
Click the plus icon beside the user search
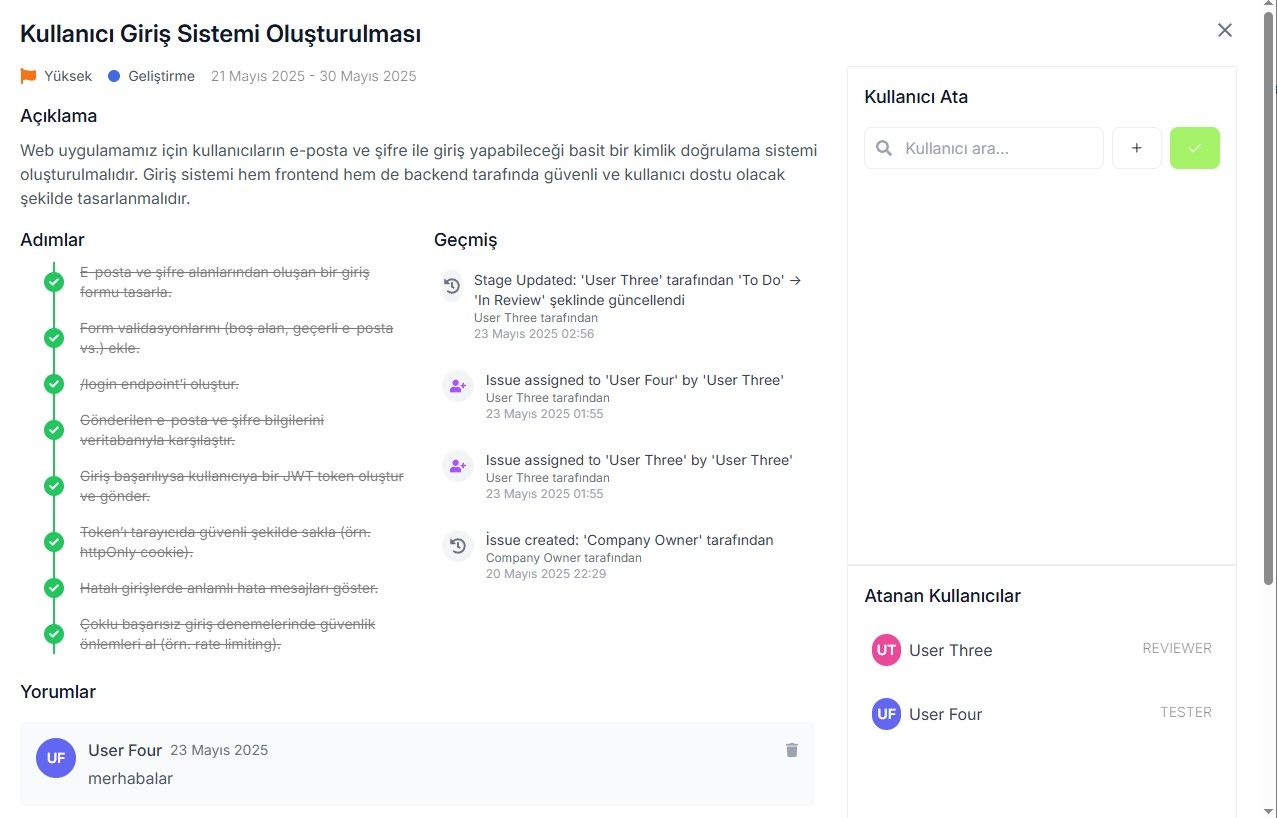click(x=1137, y=148)
